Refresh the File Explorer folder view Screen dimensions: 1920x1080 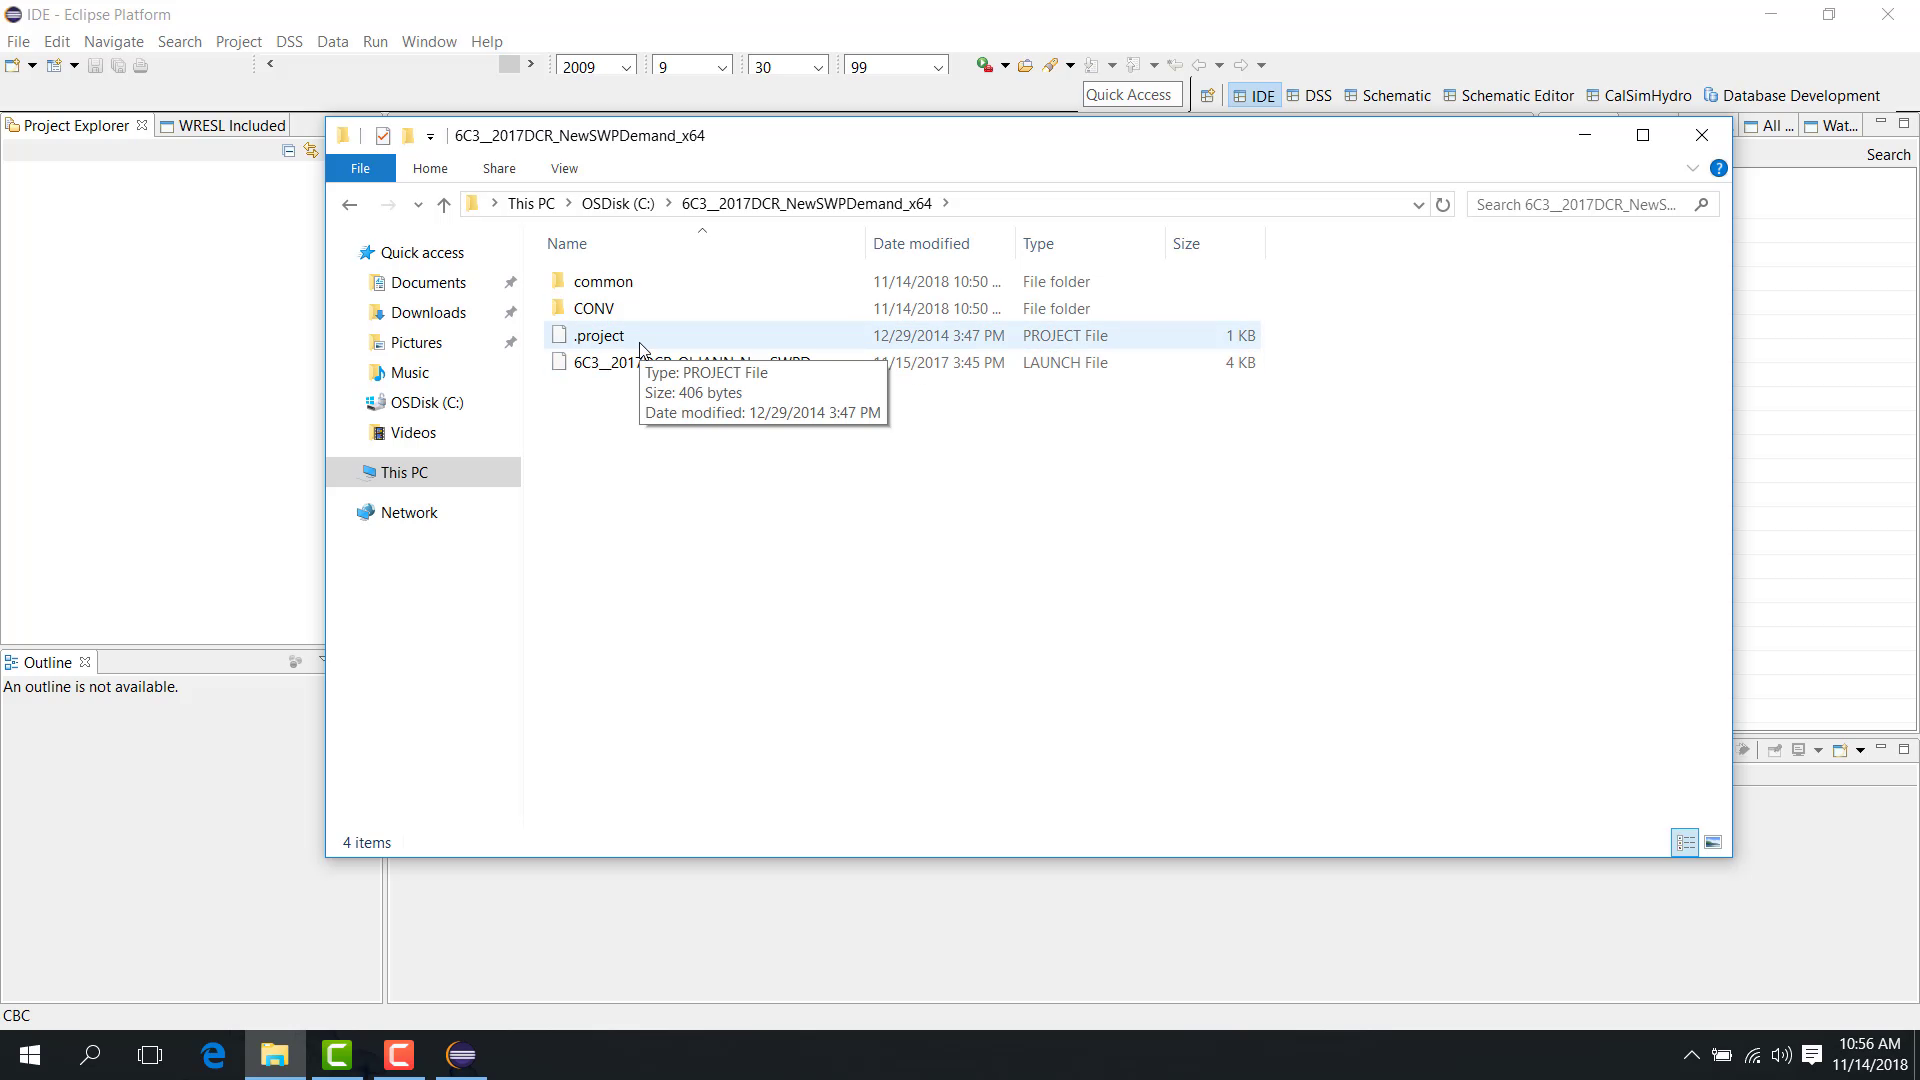click(x=1443, y=205)
